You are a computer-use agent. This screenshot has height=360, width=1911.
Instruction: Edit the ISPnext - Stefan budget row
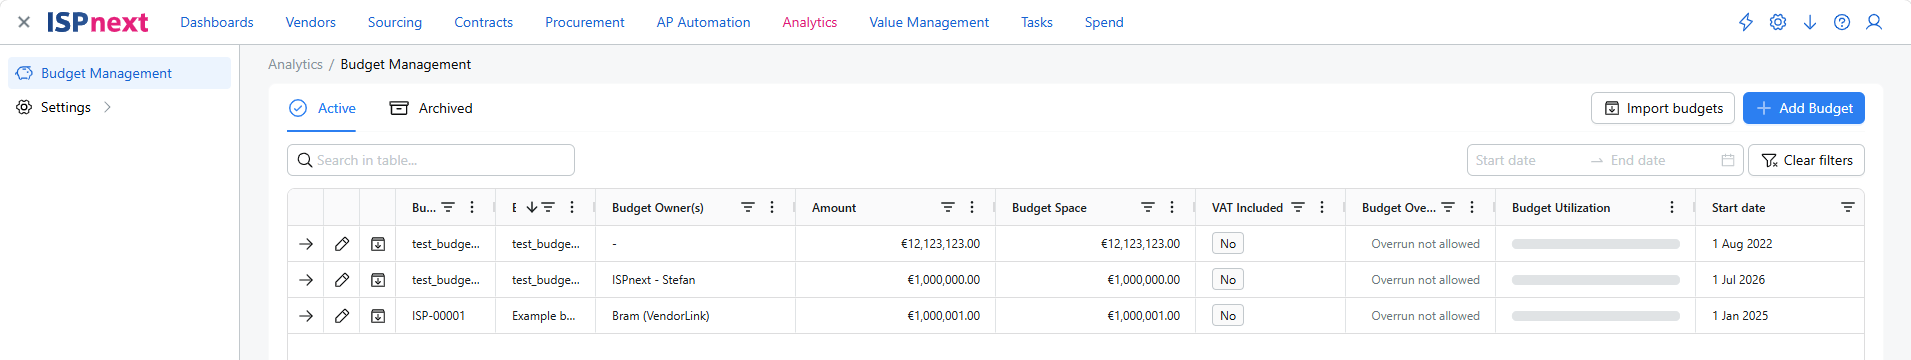pos(342,280)
